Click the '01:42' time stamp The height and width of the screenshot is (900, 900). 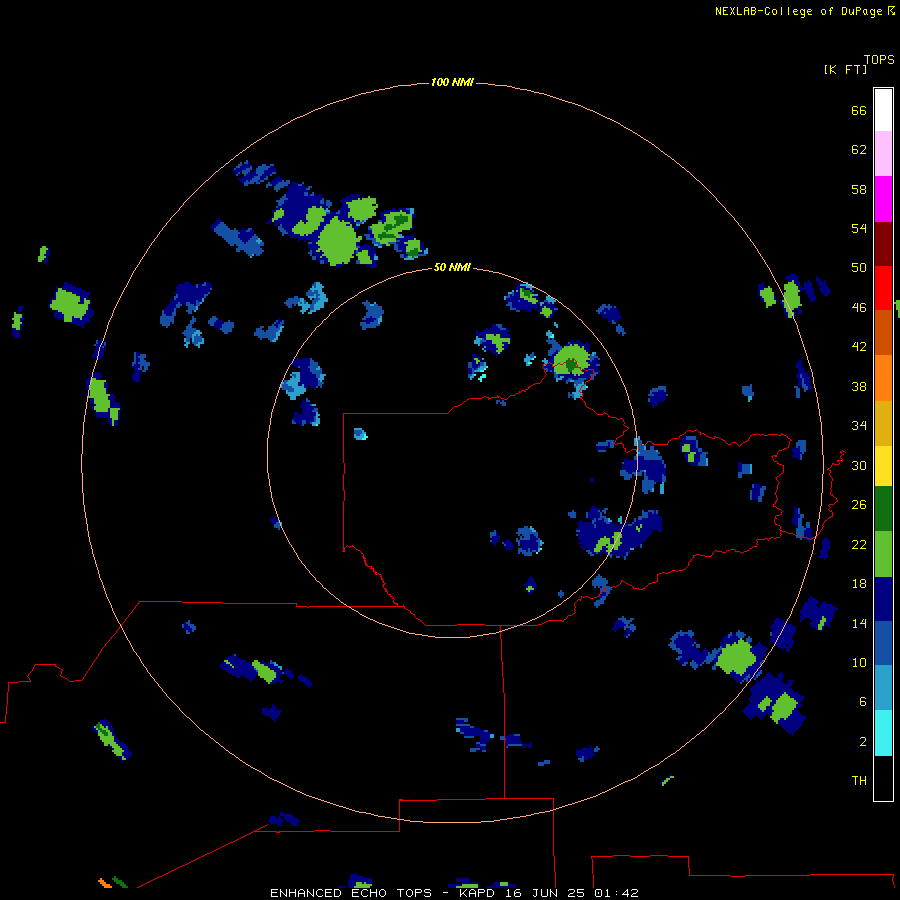click(616, 893)
